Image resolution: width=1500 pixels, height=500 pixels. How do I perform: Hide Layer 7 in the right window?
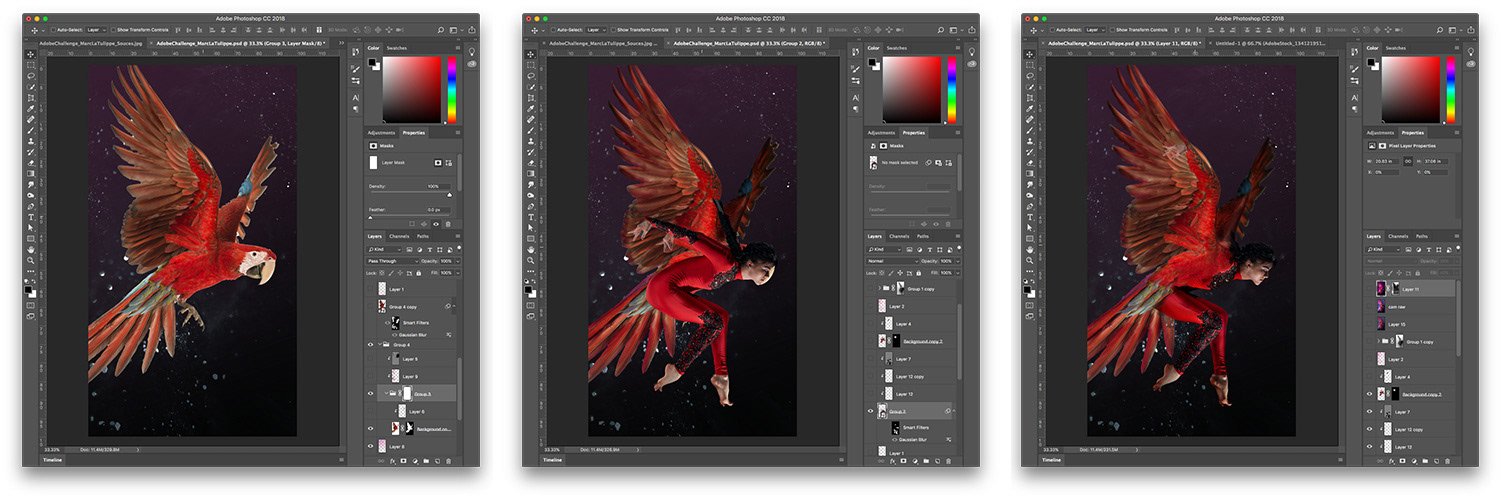tap(1370, 412)
